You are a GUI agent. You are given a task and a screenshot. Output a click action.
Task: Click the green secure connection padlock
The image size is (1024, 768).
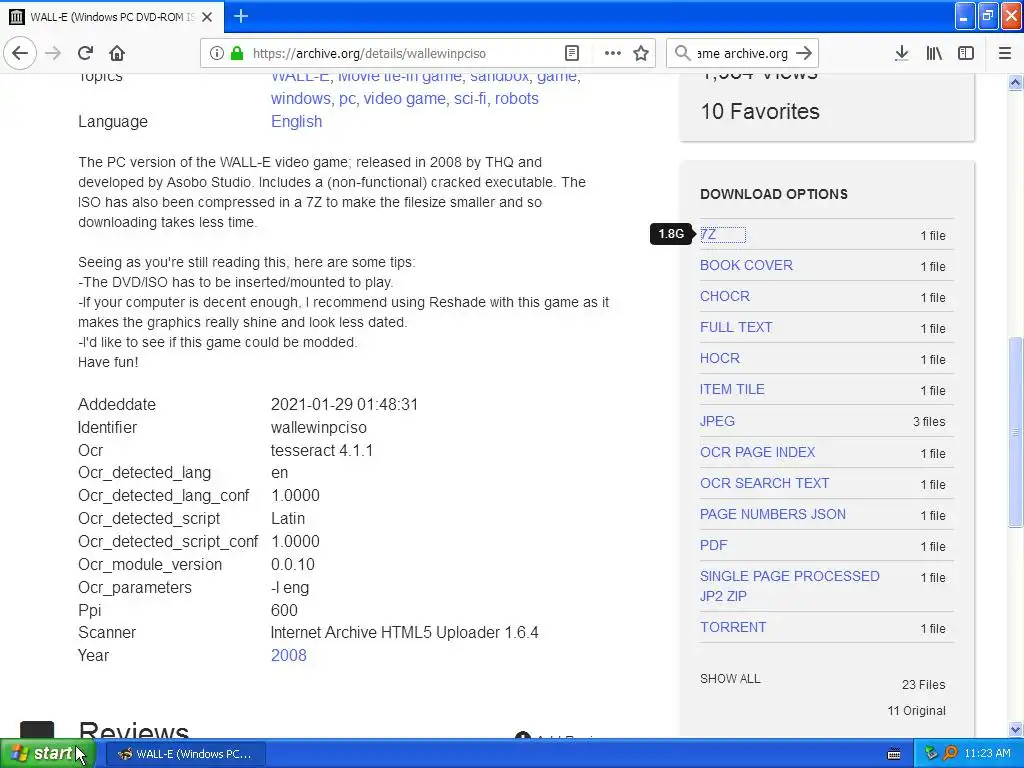(237, 53)
